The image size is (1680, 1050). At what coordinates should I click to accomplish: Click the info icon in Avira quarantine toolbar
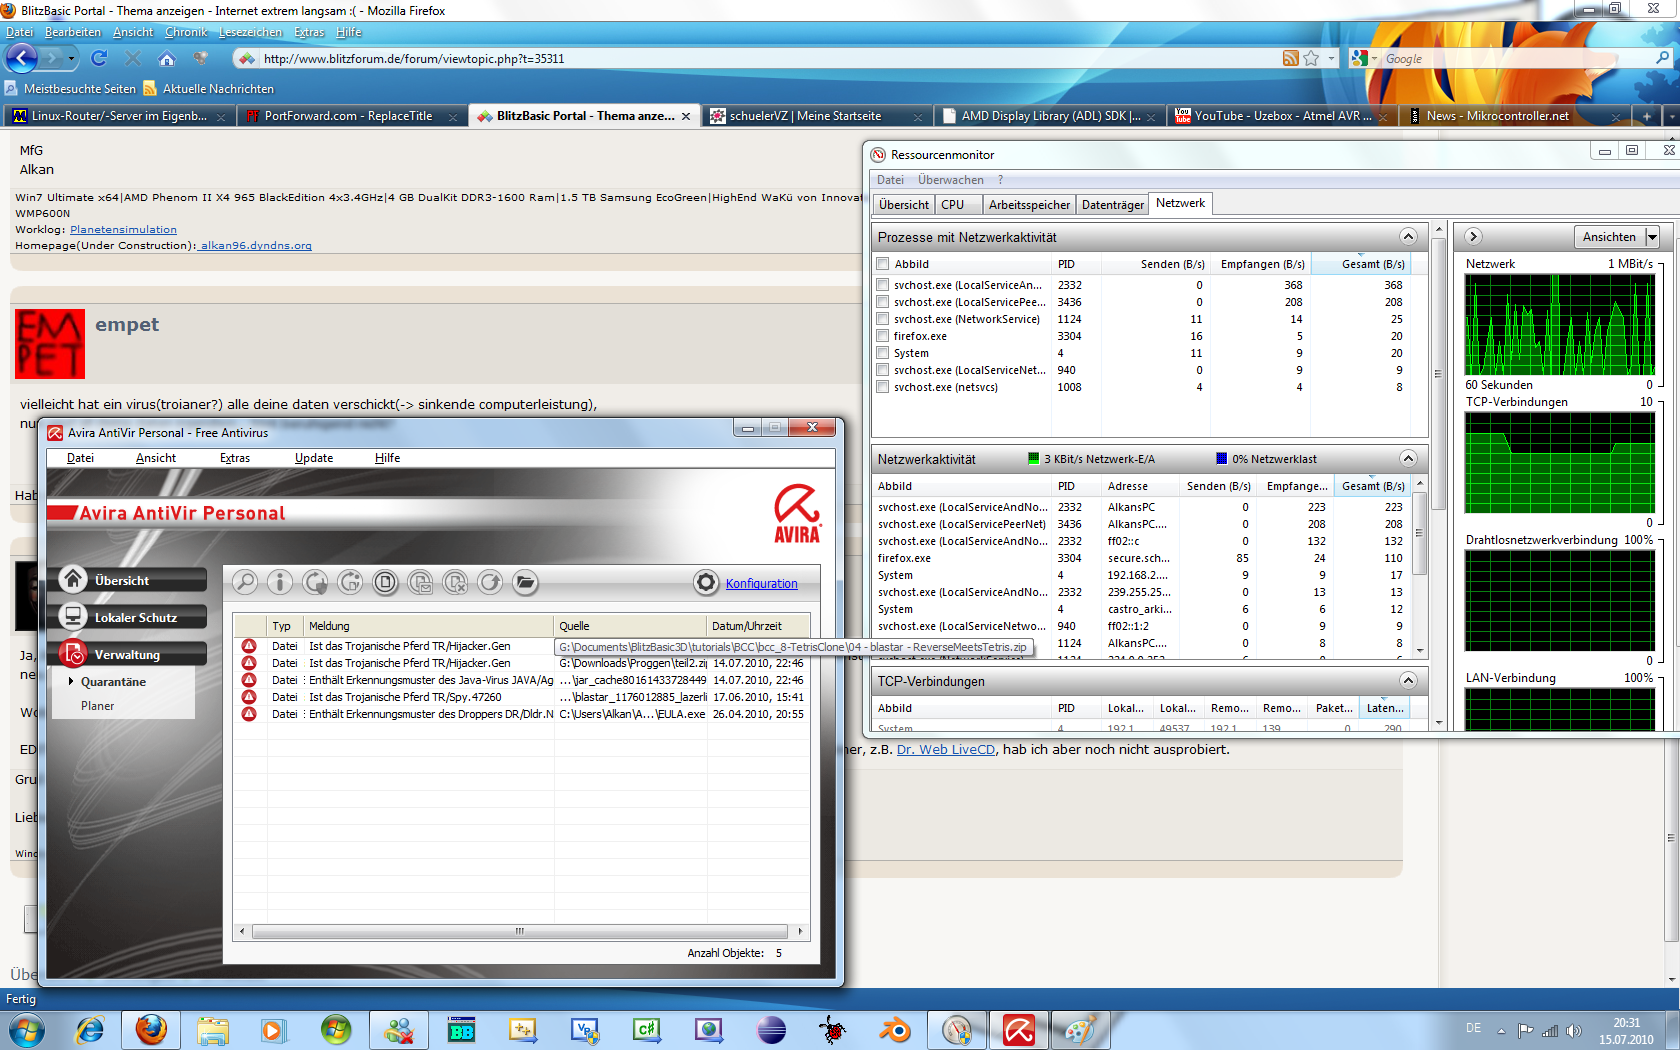(280, 582)
